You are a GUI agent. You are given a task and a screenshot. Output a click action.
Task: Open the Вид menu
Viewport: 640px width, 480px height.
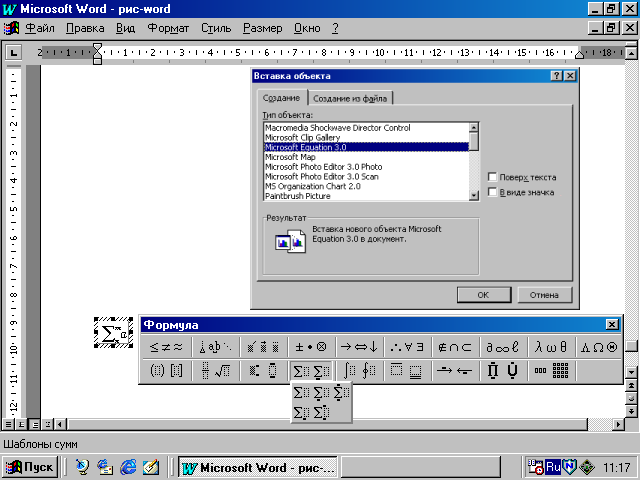(125, 28)
